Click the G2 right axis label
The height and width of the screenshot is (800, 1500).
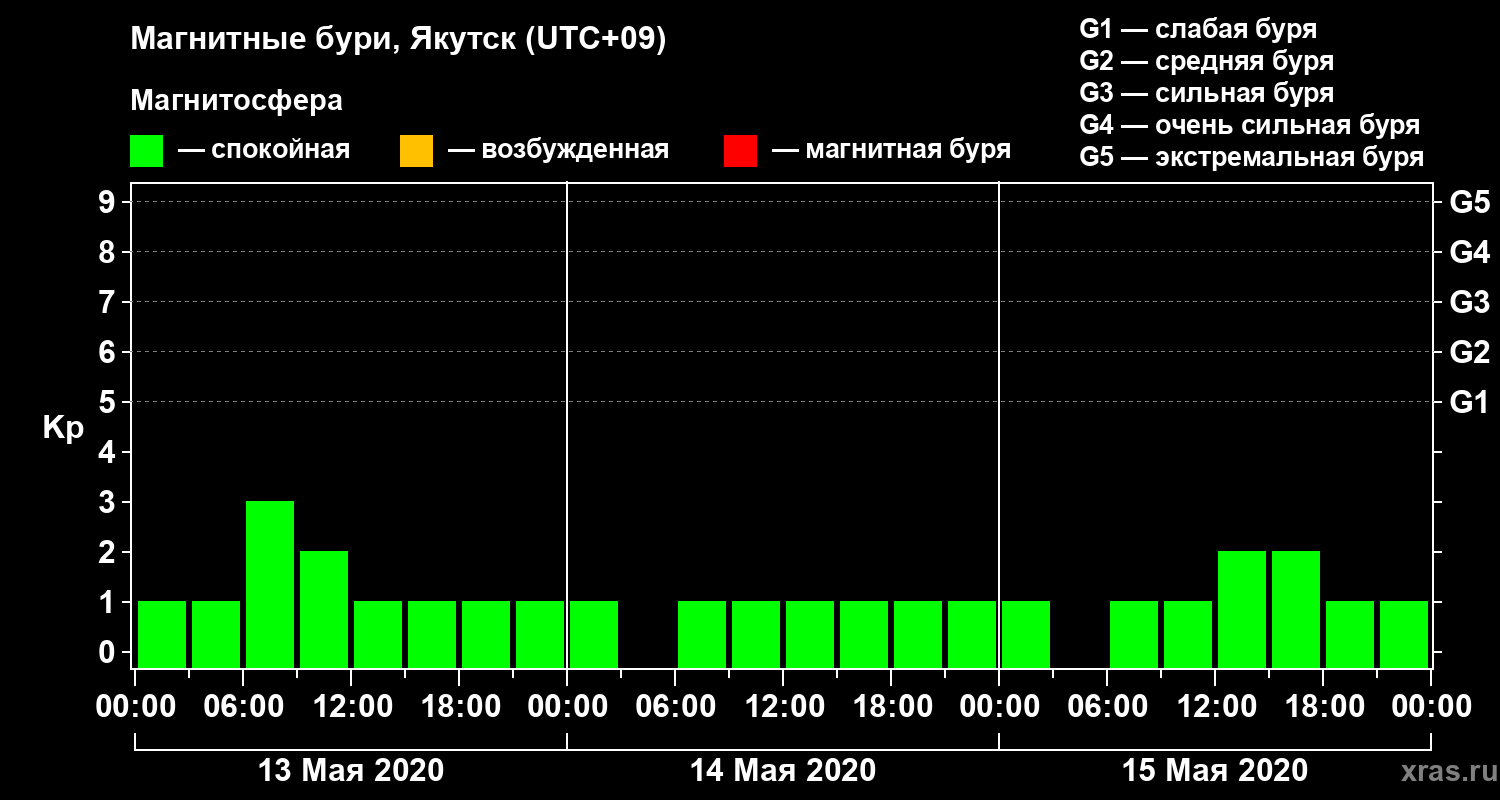(1470, 352)
